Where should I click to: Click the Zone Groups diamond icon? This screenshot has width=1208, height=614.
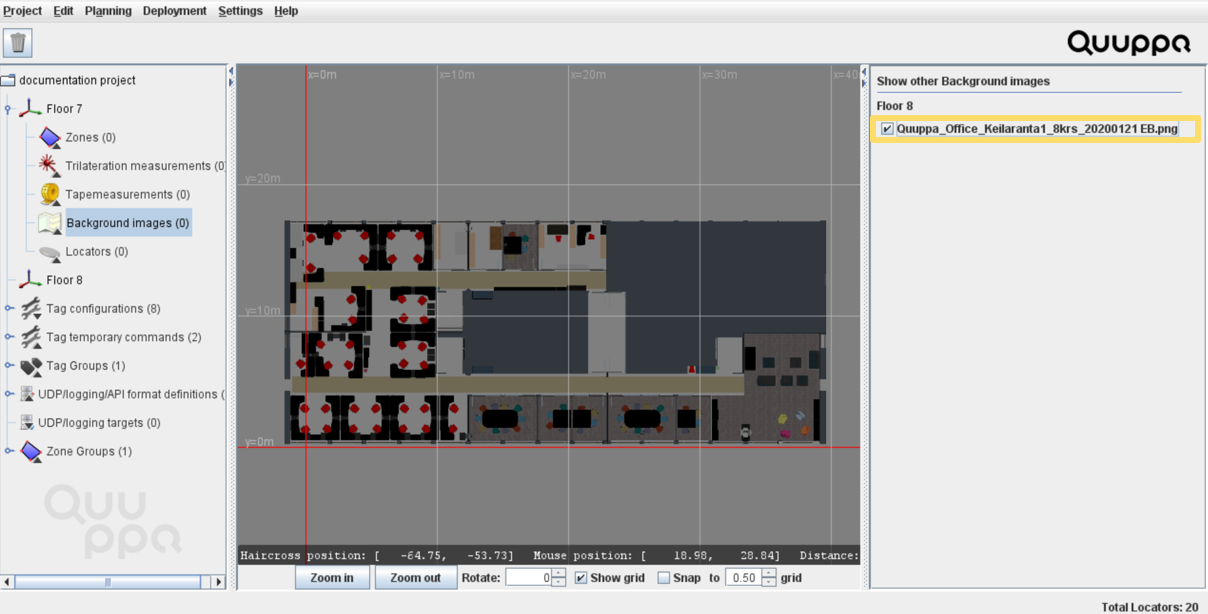[x=31, y=452]
